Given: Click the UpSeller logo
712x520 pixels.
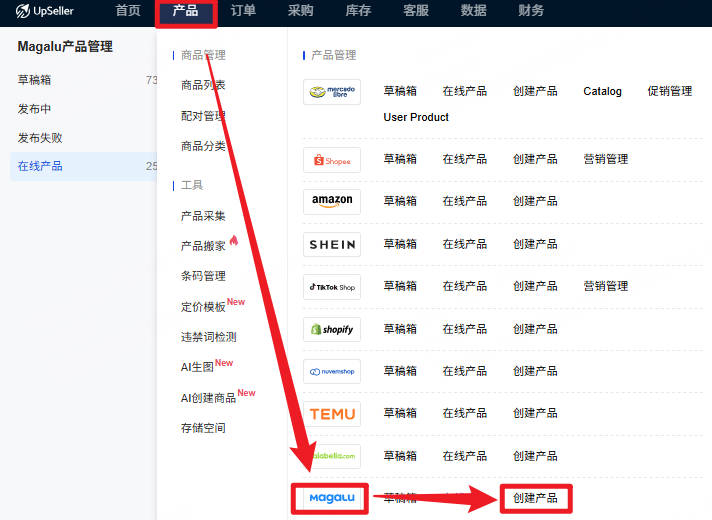Looking at the screenshot, I should click(44, 11).
